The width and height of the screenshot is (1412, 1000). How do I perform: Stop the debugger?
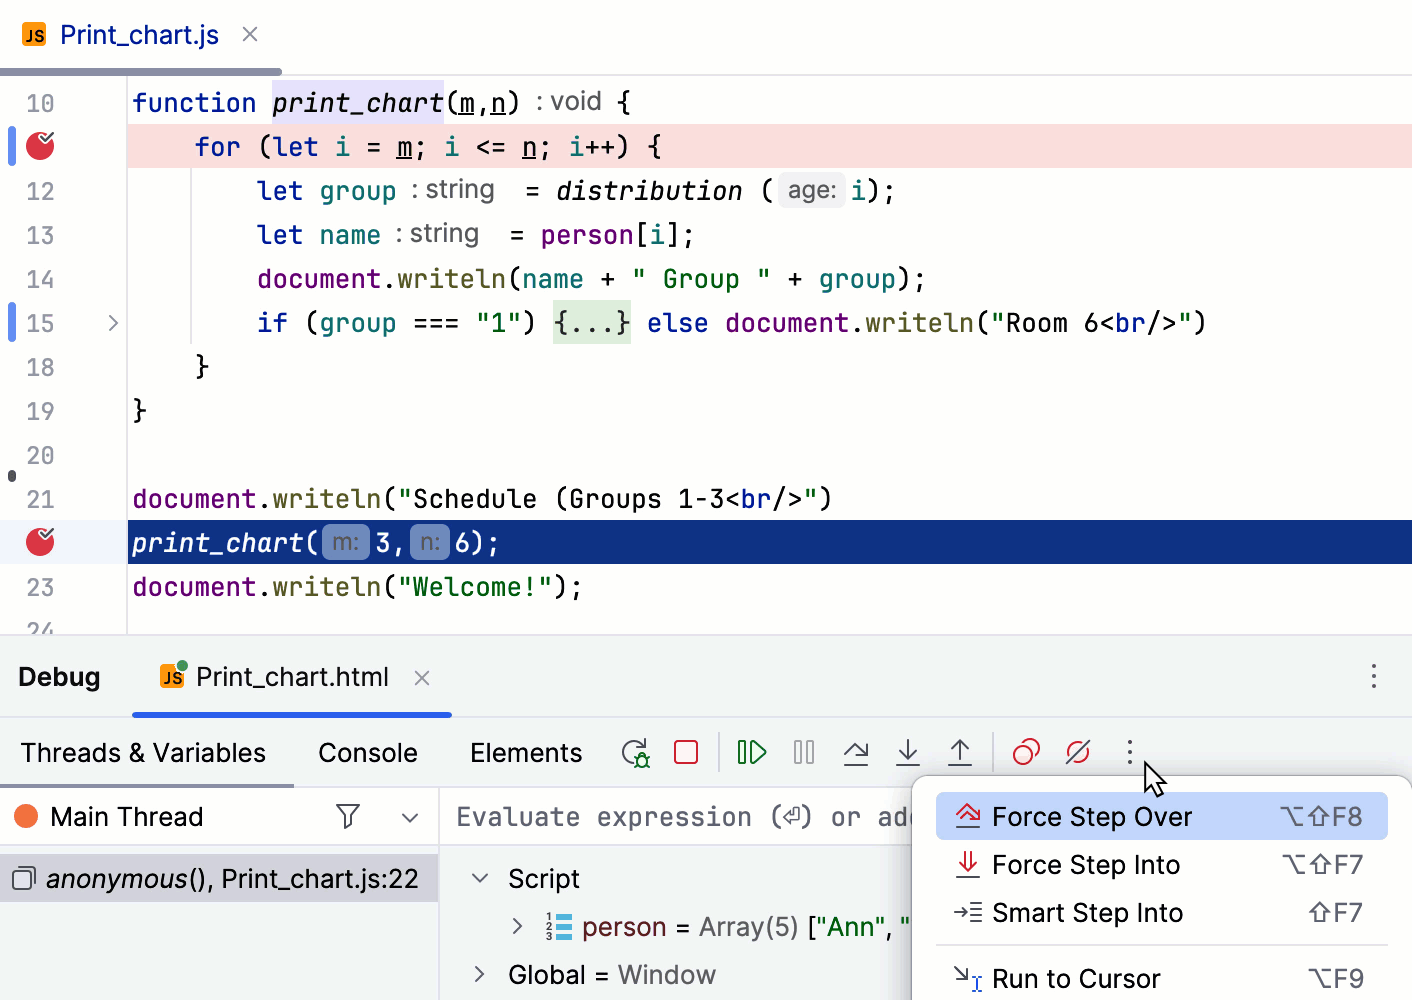(x=686, y=752)
